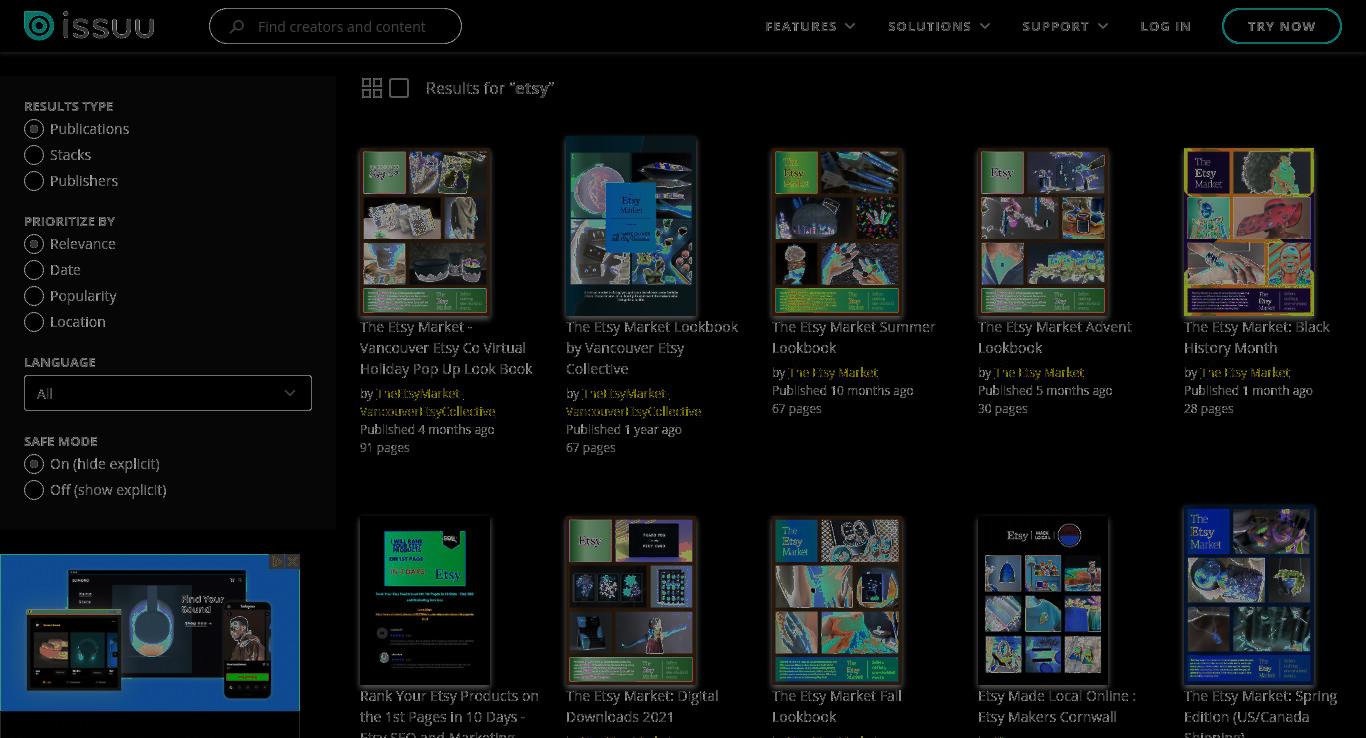
Task: Click the title The Etsy Market: Digital Downloads 2021
Action: click(x=642, y=706)
